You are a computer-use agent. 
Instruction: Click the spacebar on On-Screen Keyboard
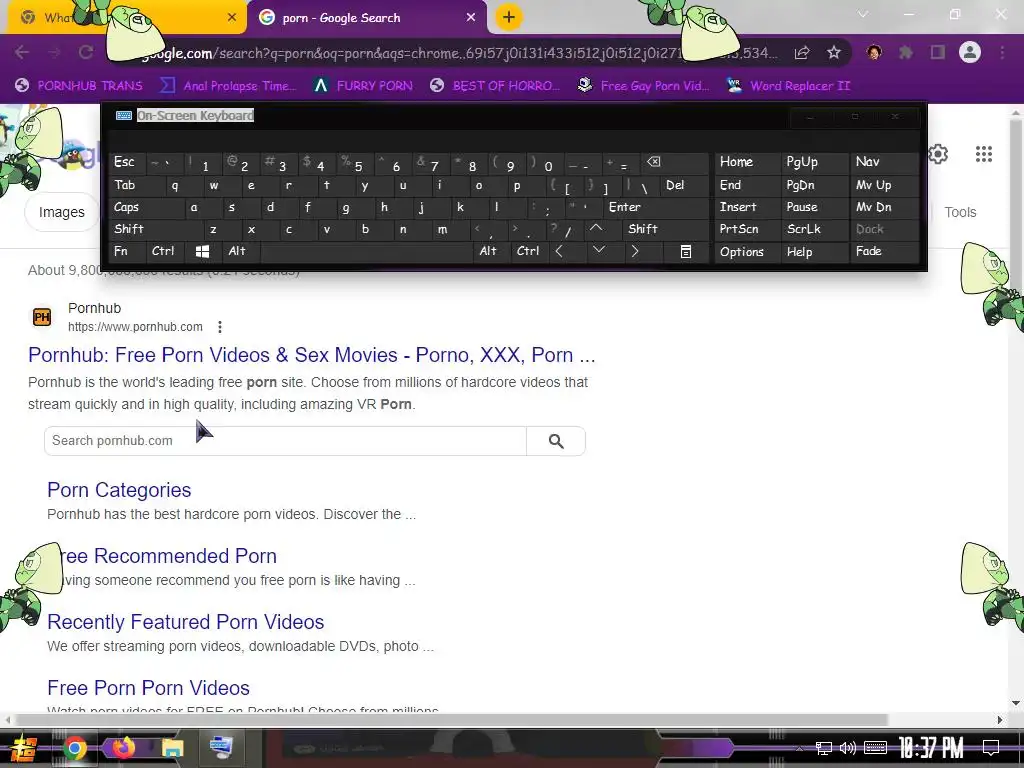(366, 251)
